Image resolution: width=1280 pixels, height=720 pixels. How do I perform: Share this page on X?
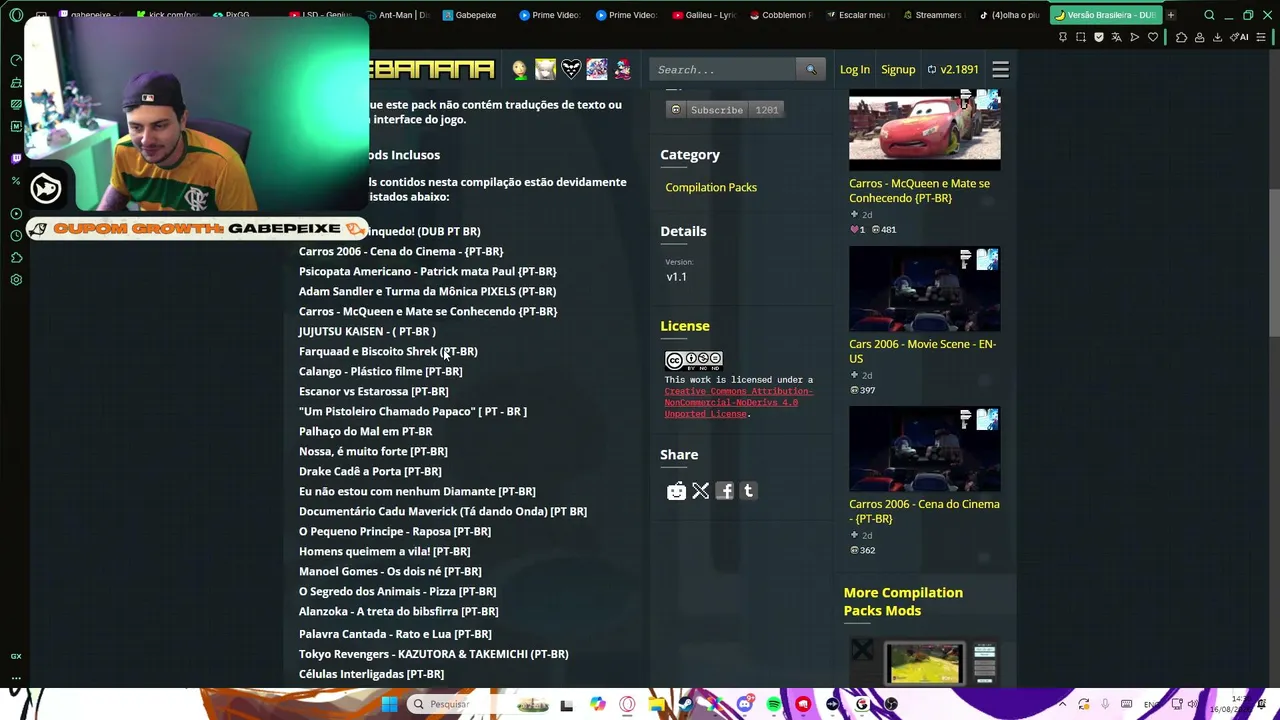[x=701, y=491]
